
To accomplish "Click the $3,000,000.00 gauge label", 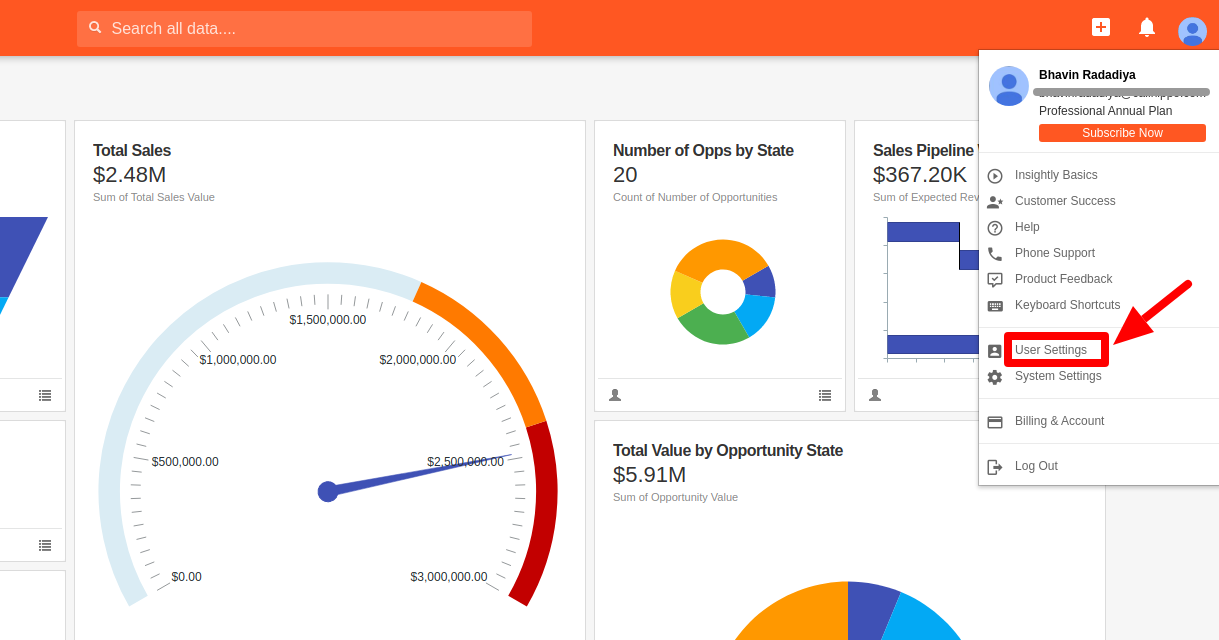I will pyautogui.click(x=449, y=577).
